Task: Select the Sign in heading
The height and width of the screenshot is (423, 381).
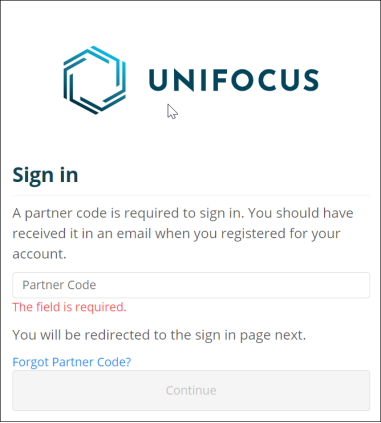Action: pos(45,175)
